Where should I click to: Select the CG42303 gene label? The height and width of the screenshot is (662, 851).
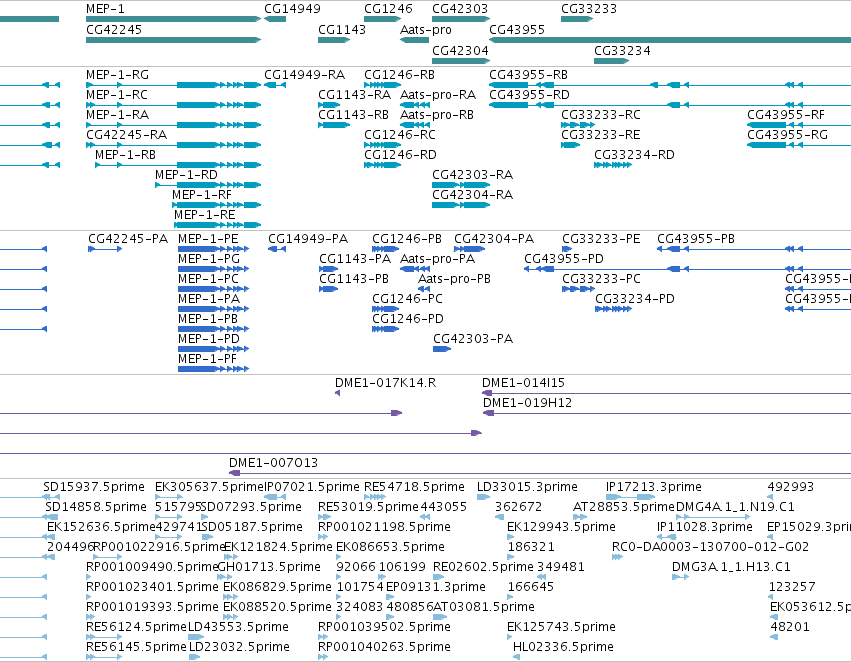click(460, 9)
